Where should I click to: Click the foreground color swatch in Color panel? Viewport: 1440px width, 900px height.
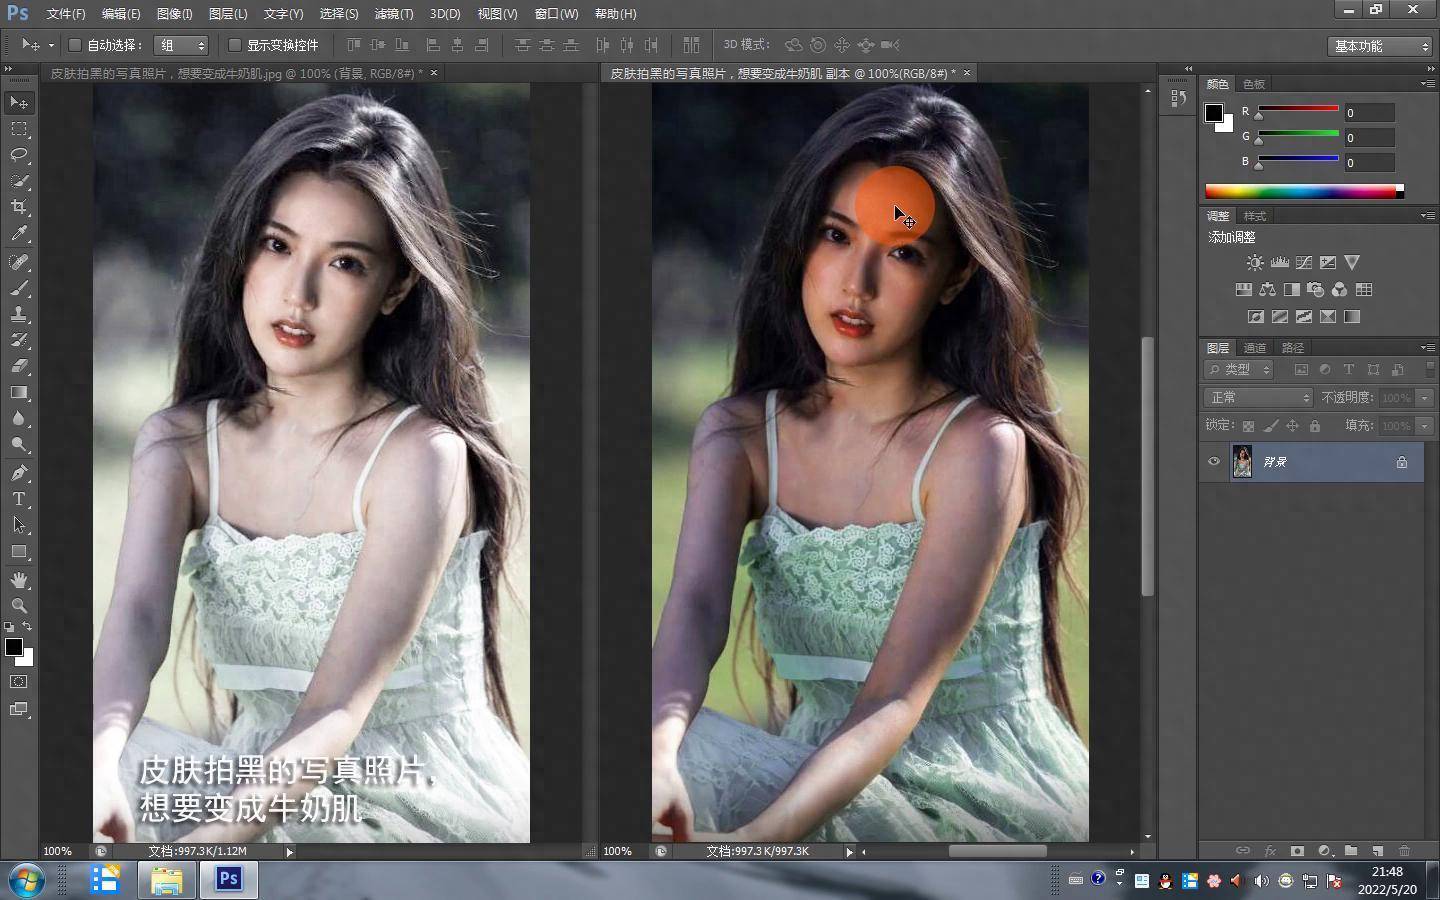click(1213, 112)
